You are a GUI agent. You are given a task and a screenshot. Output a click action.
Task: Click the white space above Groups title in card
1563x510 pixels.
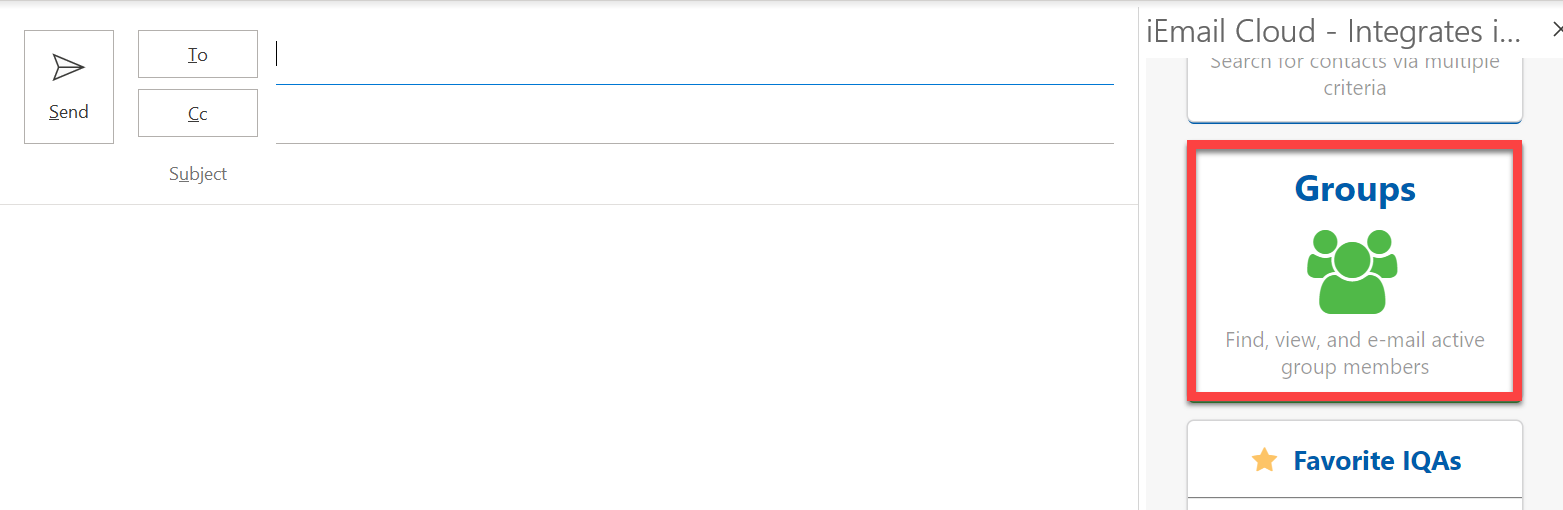1355,156
